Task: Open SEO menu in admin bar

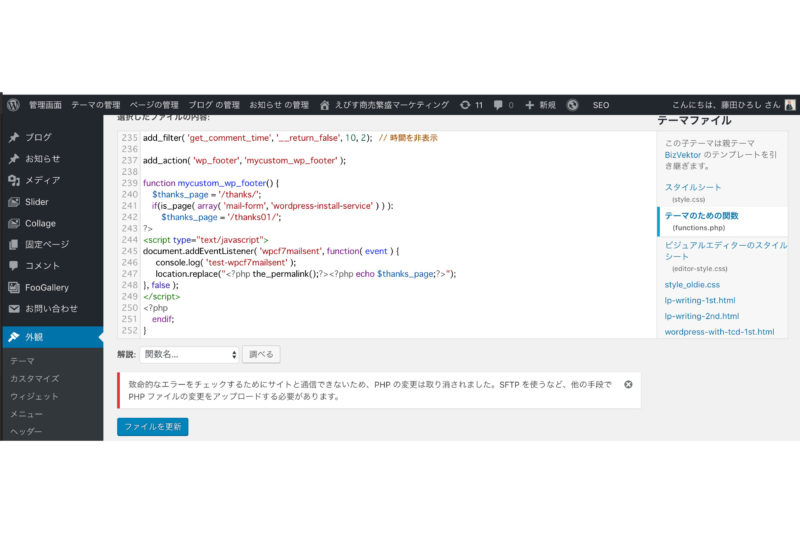Action: [600, 104]
